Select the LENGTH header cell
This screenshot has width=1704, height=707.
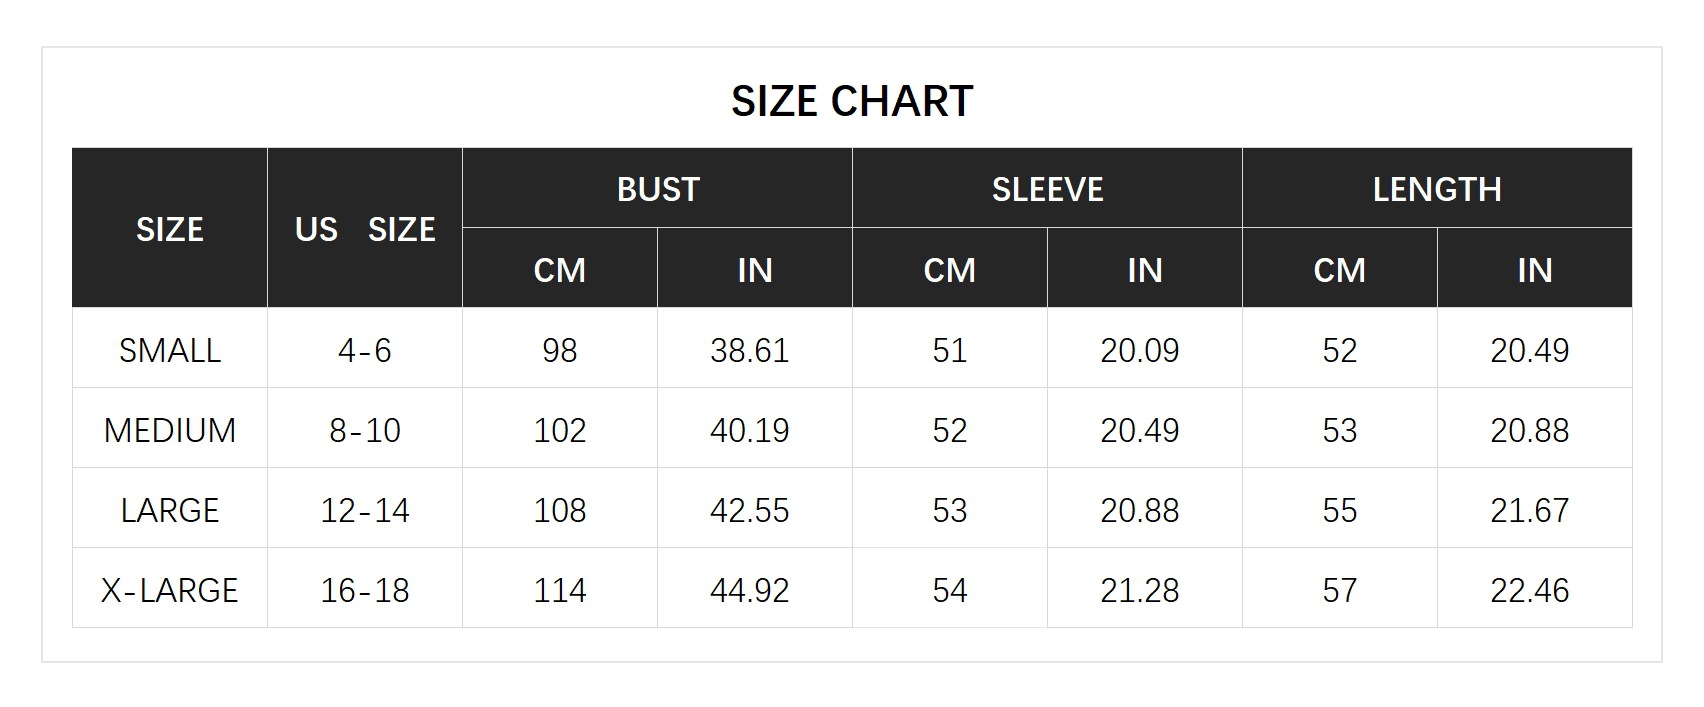point(1437,189)
